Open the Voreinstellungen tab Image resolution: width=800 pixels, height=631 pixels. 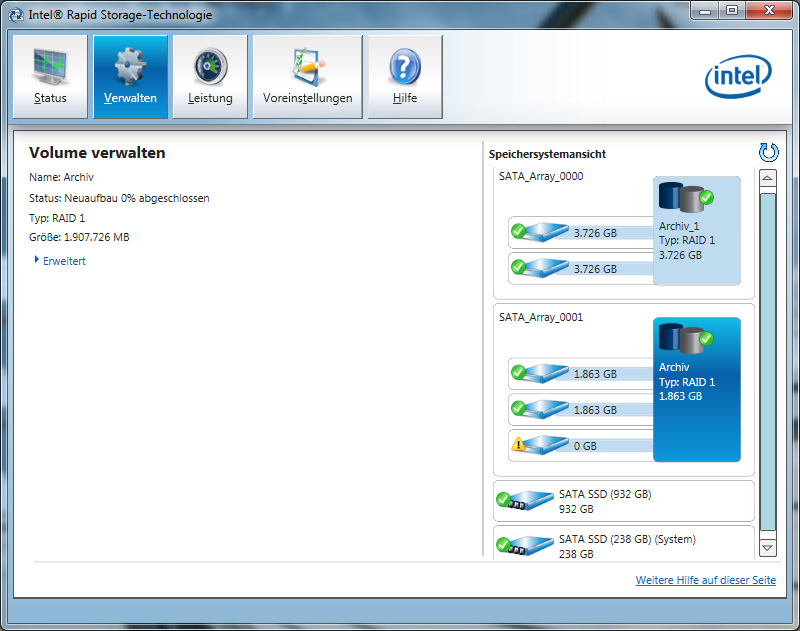308,77
